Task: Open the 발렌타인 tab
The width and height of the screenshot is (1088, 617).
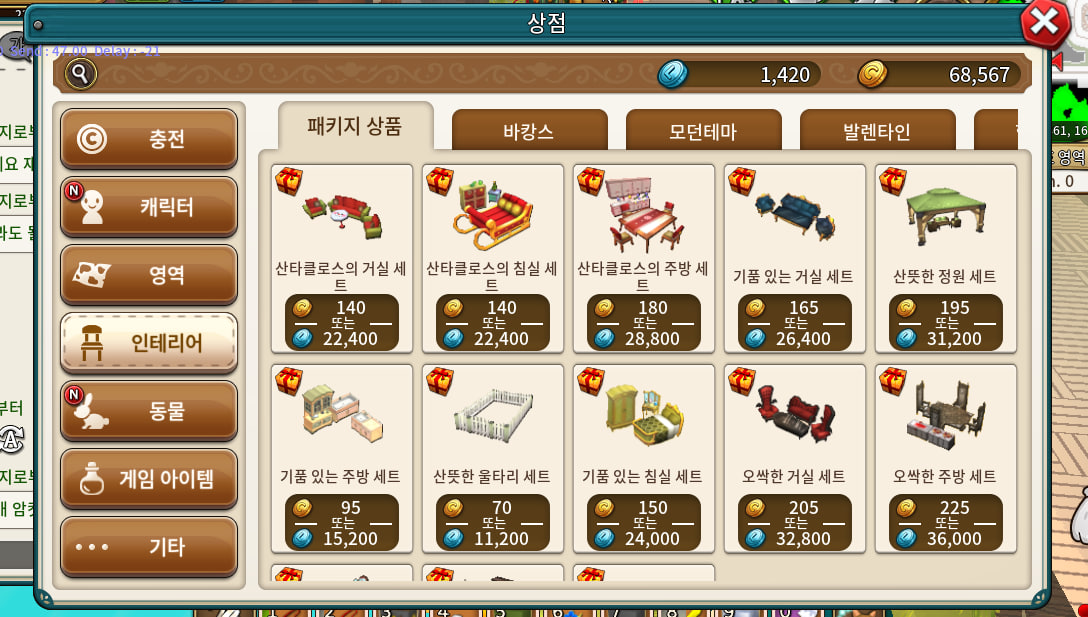Action: [x=878, y=130]
